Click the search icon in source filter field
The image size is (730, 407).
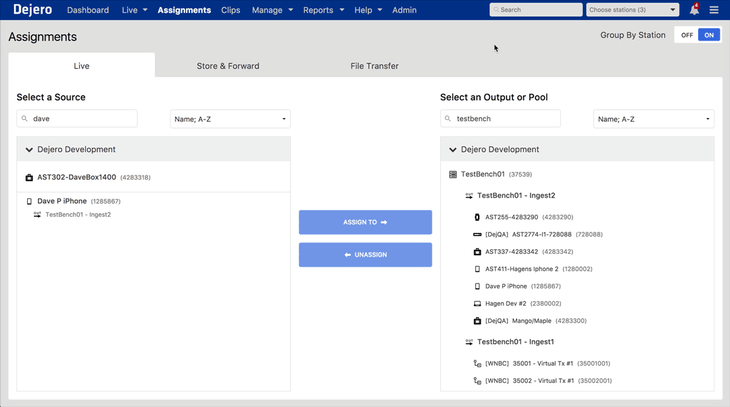pos(25,119)
